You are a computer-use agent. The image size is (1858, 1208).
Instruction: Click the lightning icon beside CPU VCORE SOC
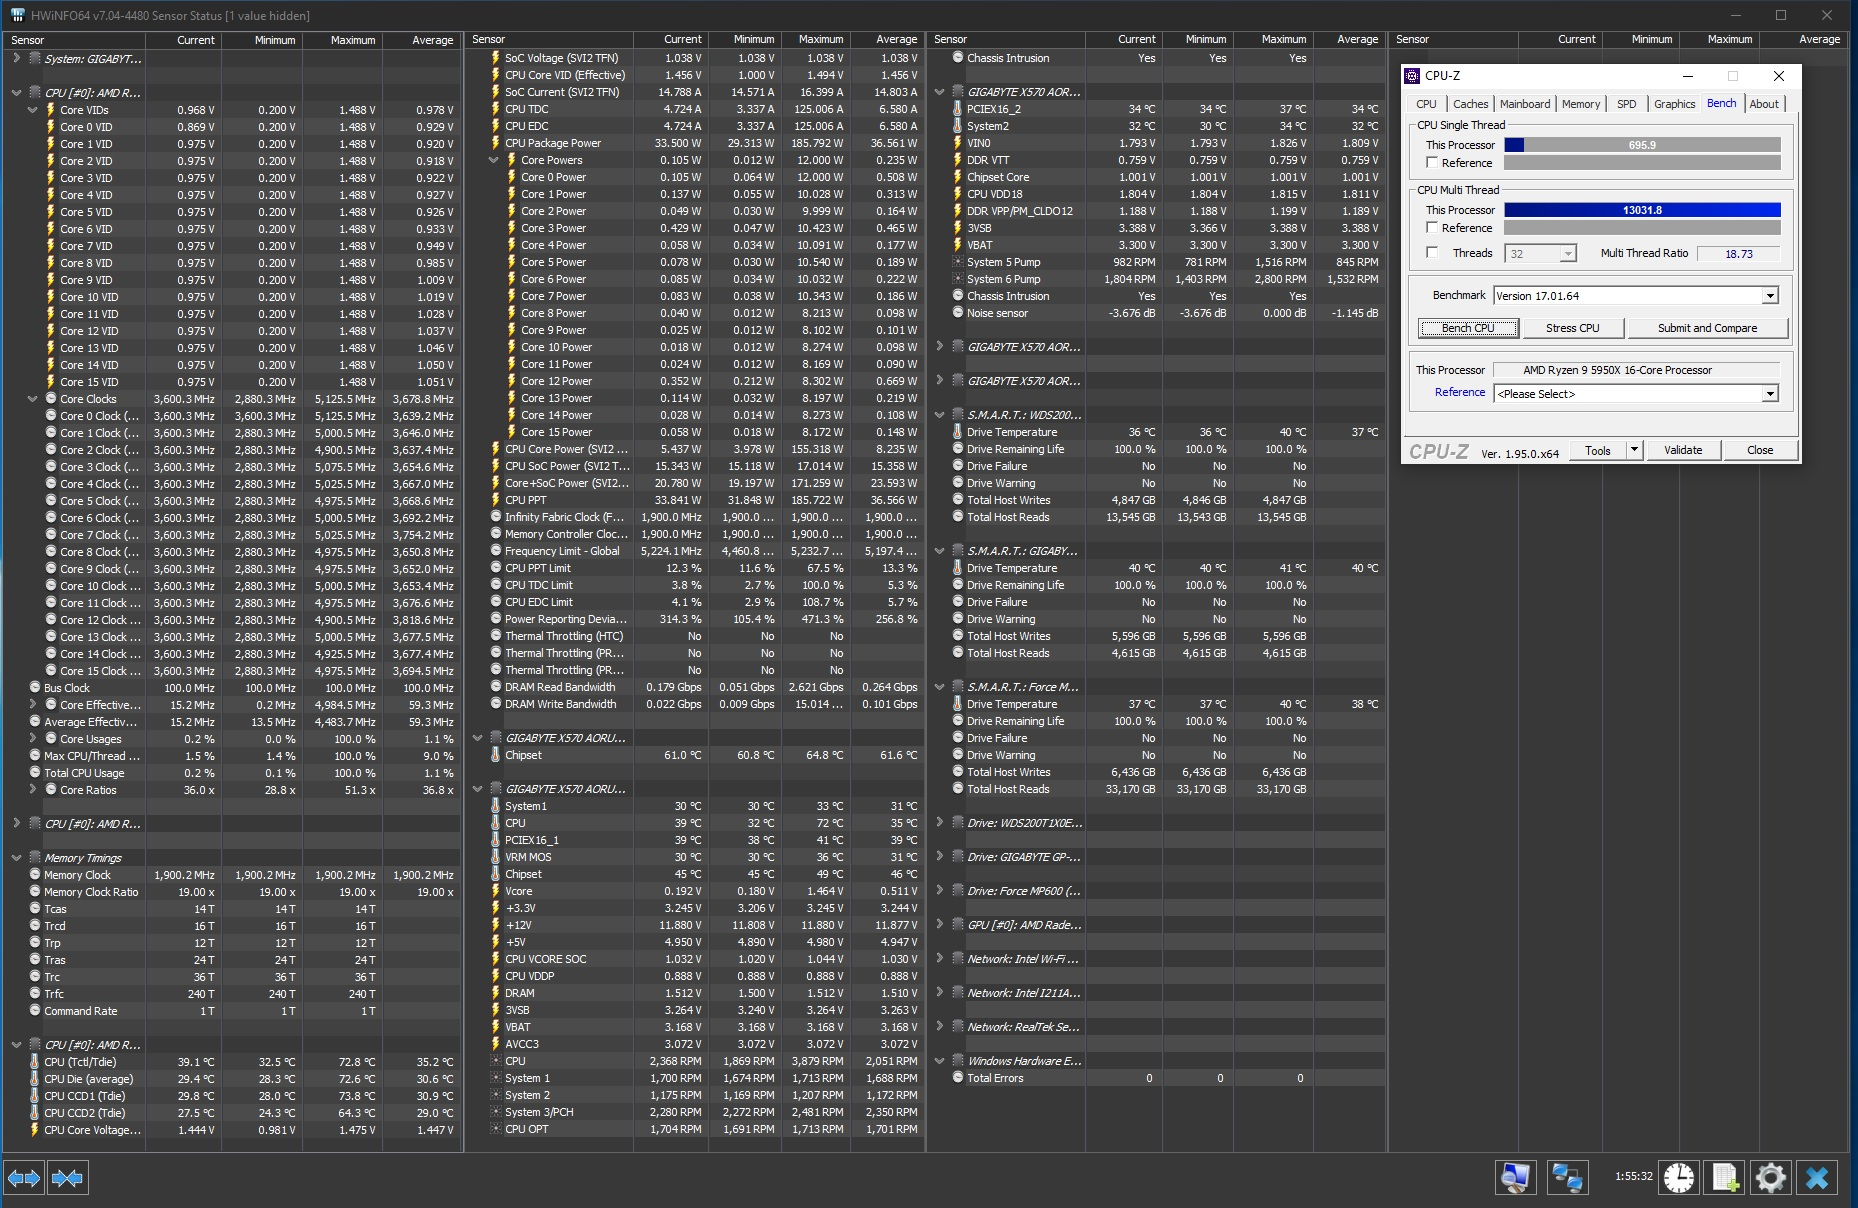pos(496,959)
